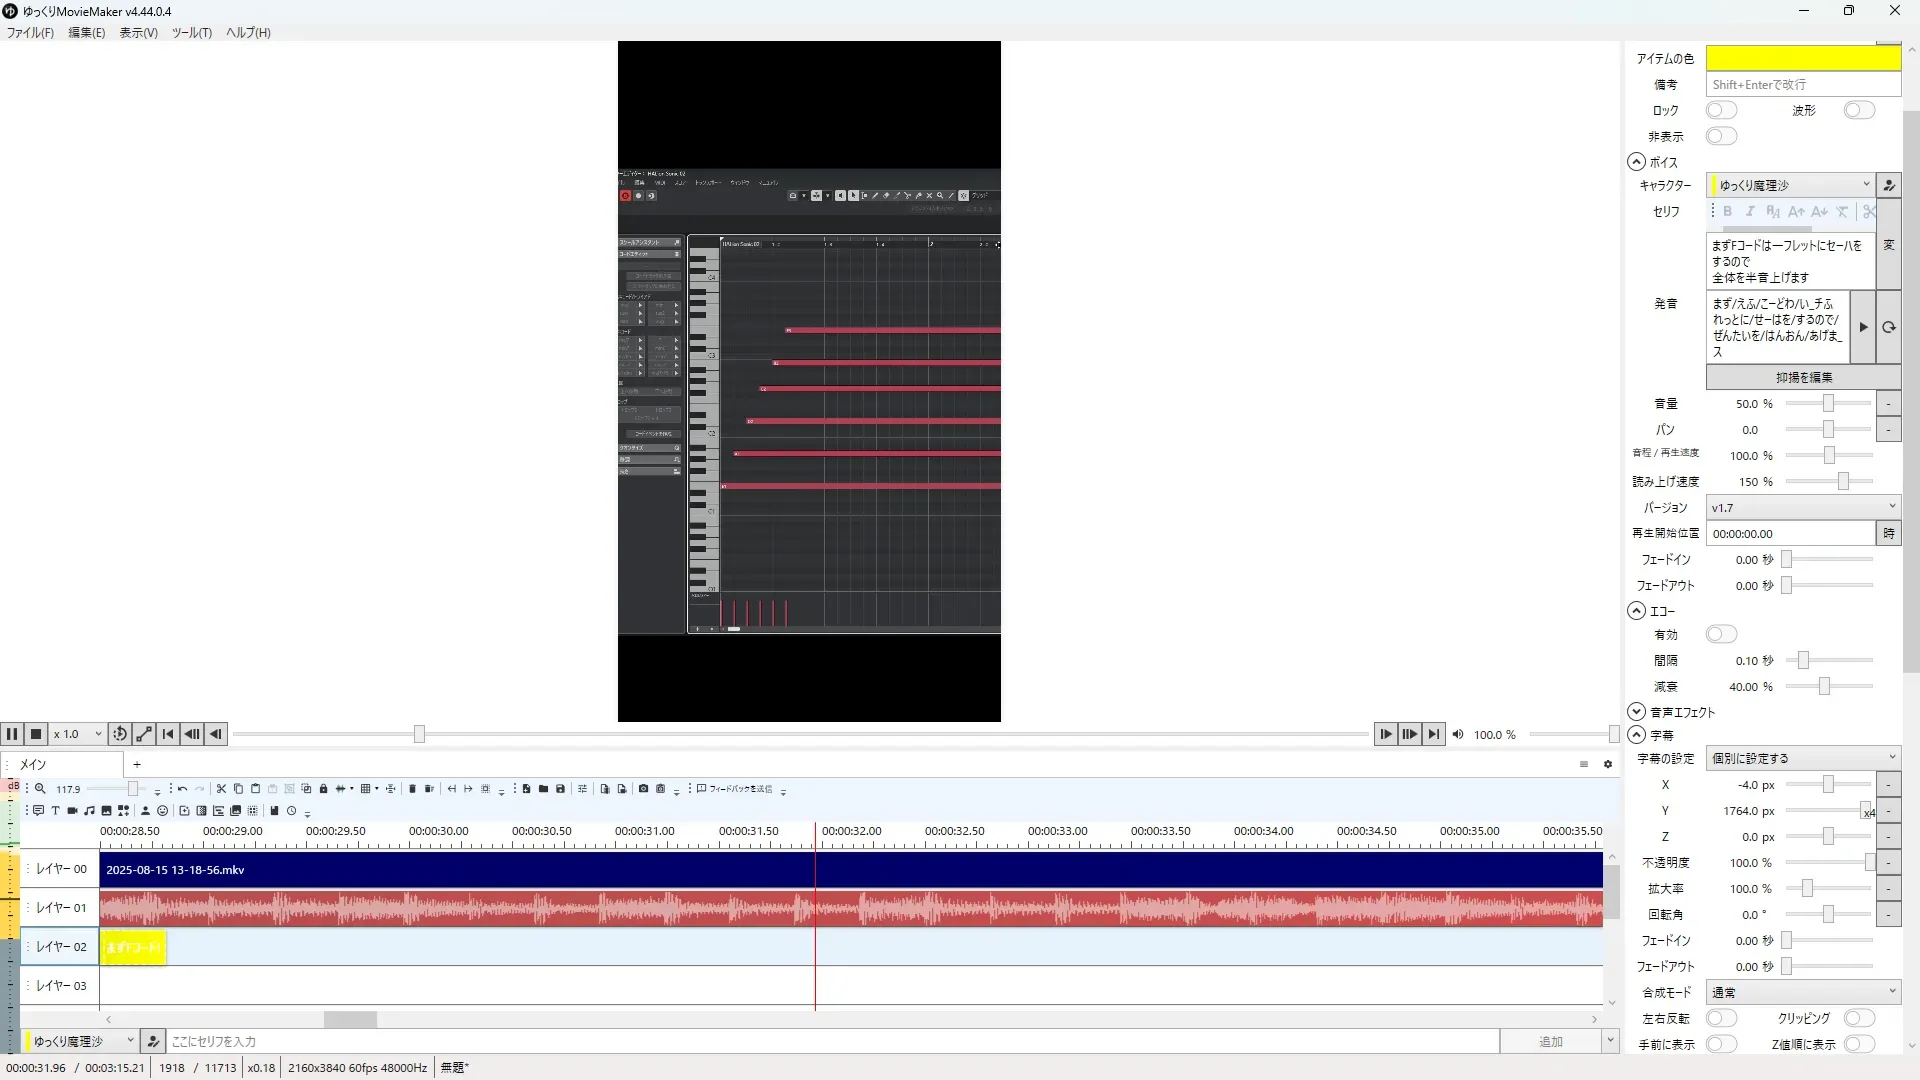
Task: Click the 抑揚を編集 button
Action: [1803, 377]
